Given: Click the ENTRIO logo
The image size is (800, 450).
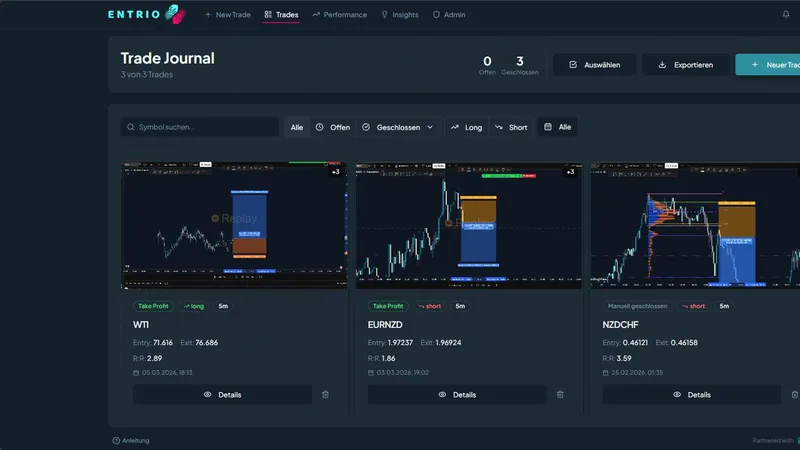Looking at the screenshot, I should point(146,14).
